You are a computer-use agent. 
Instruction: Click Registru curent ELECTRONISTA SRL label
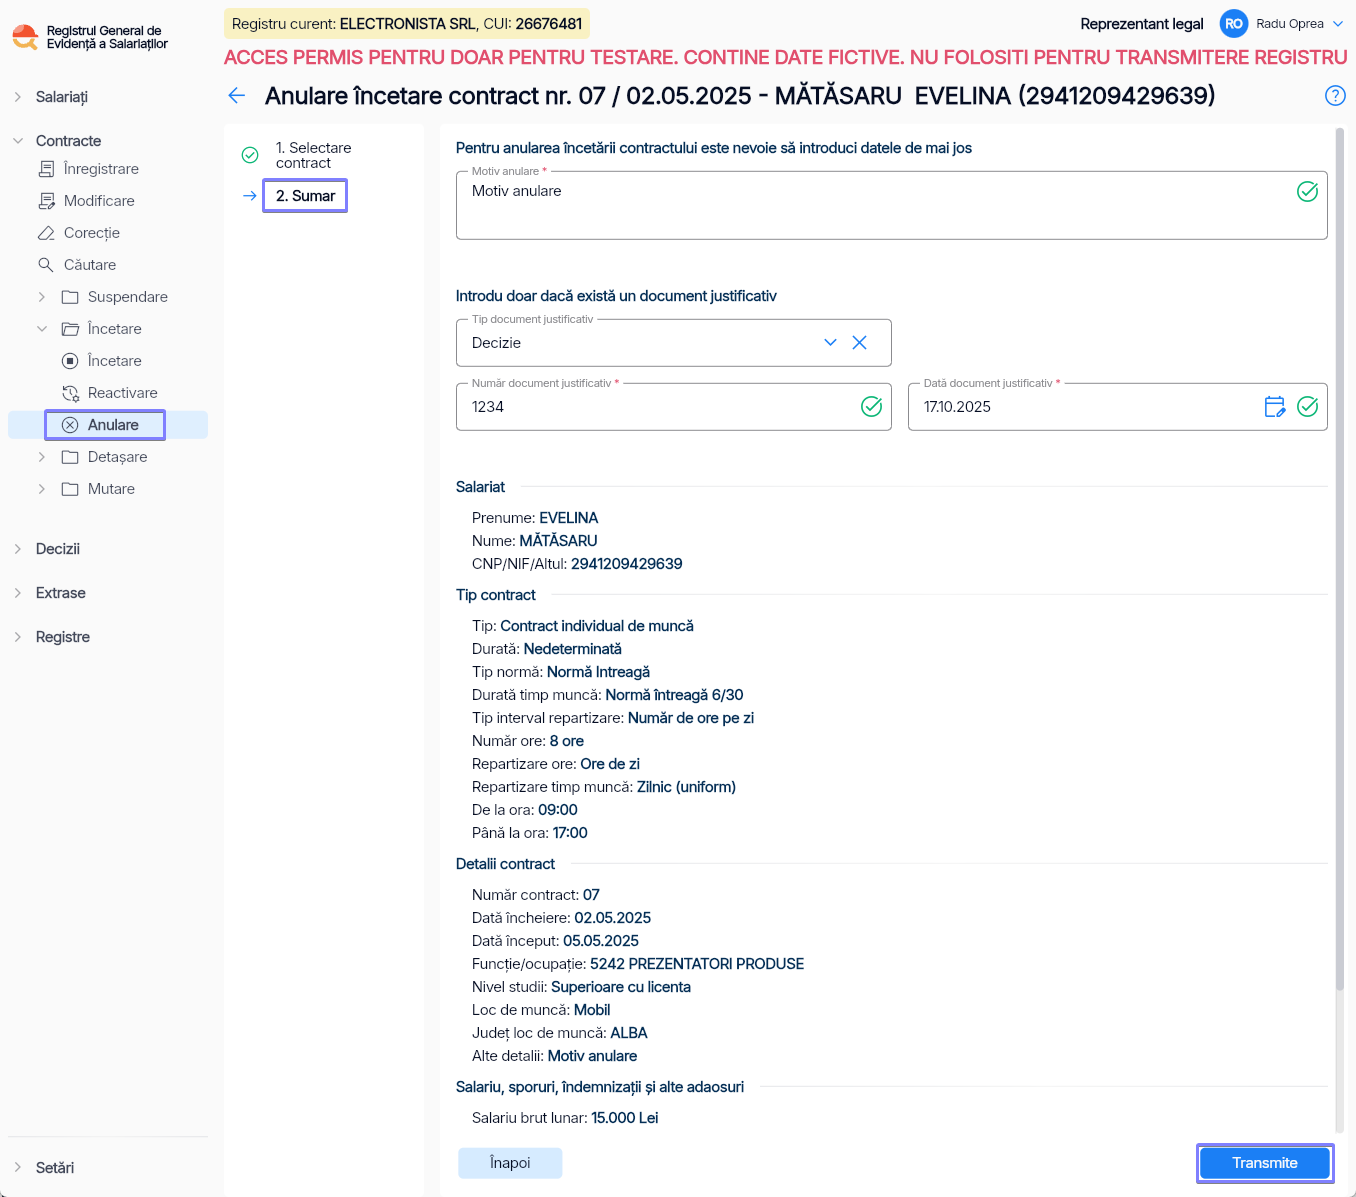coord(407,24)
